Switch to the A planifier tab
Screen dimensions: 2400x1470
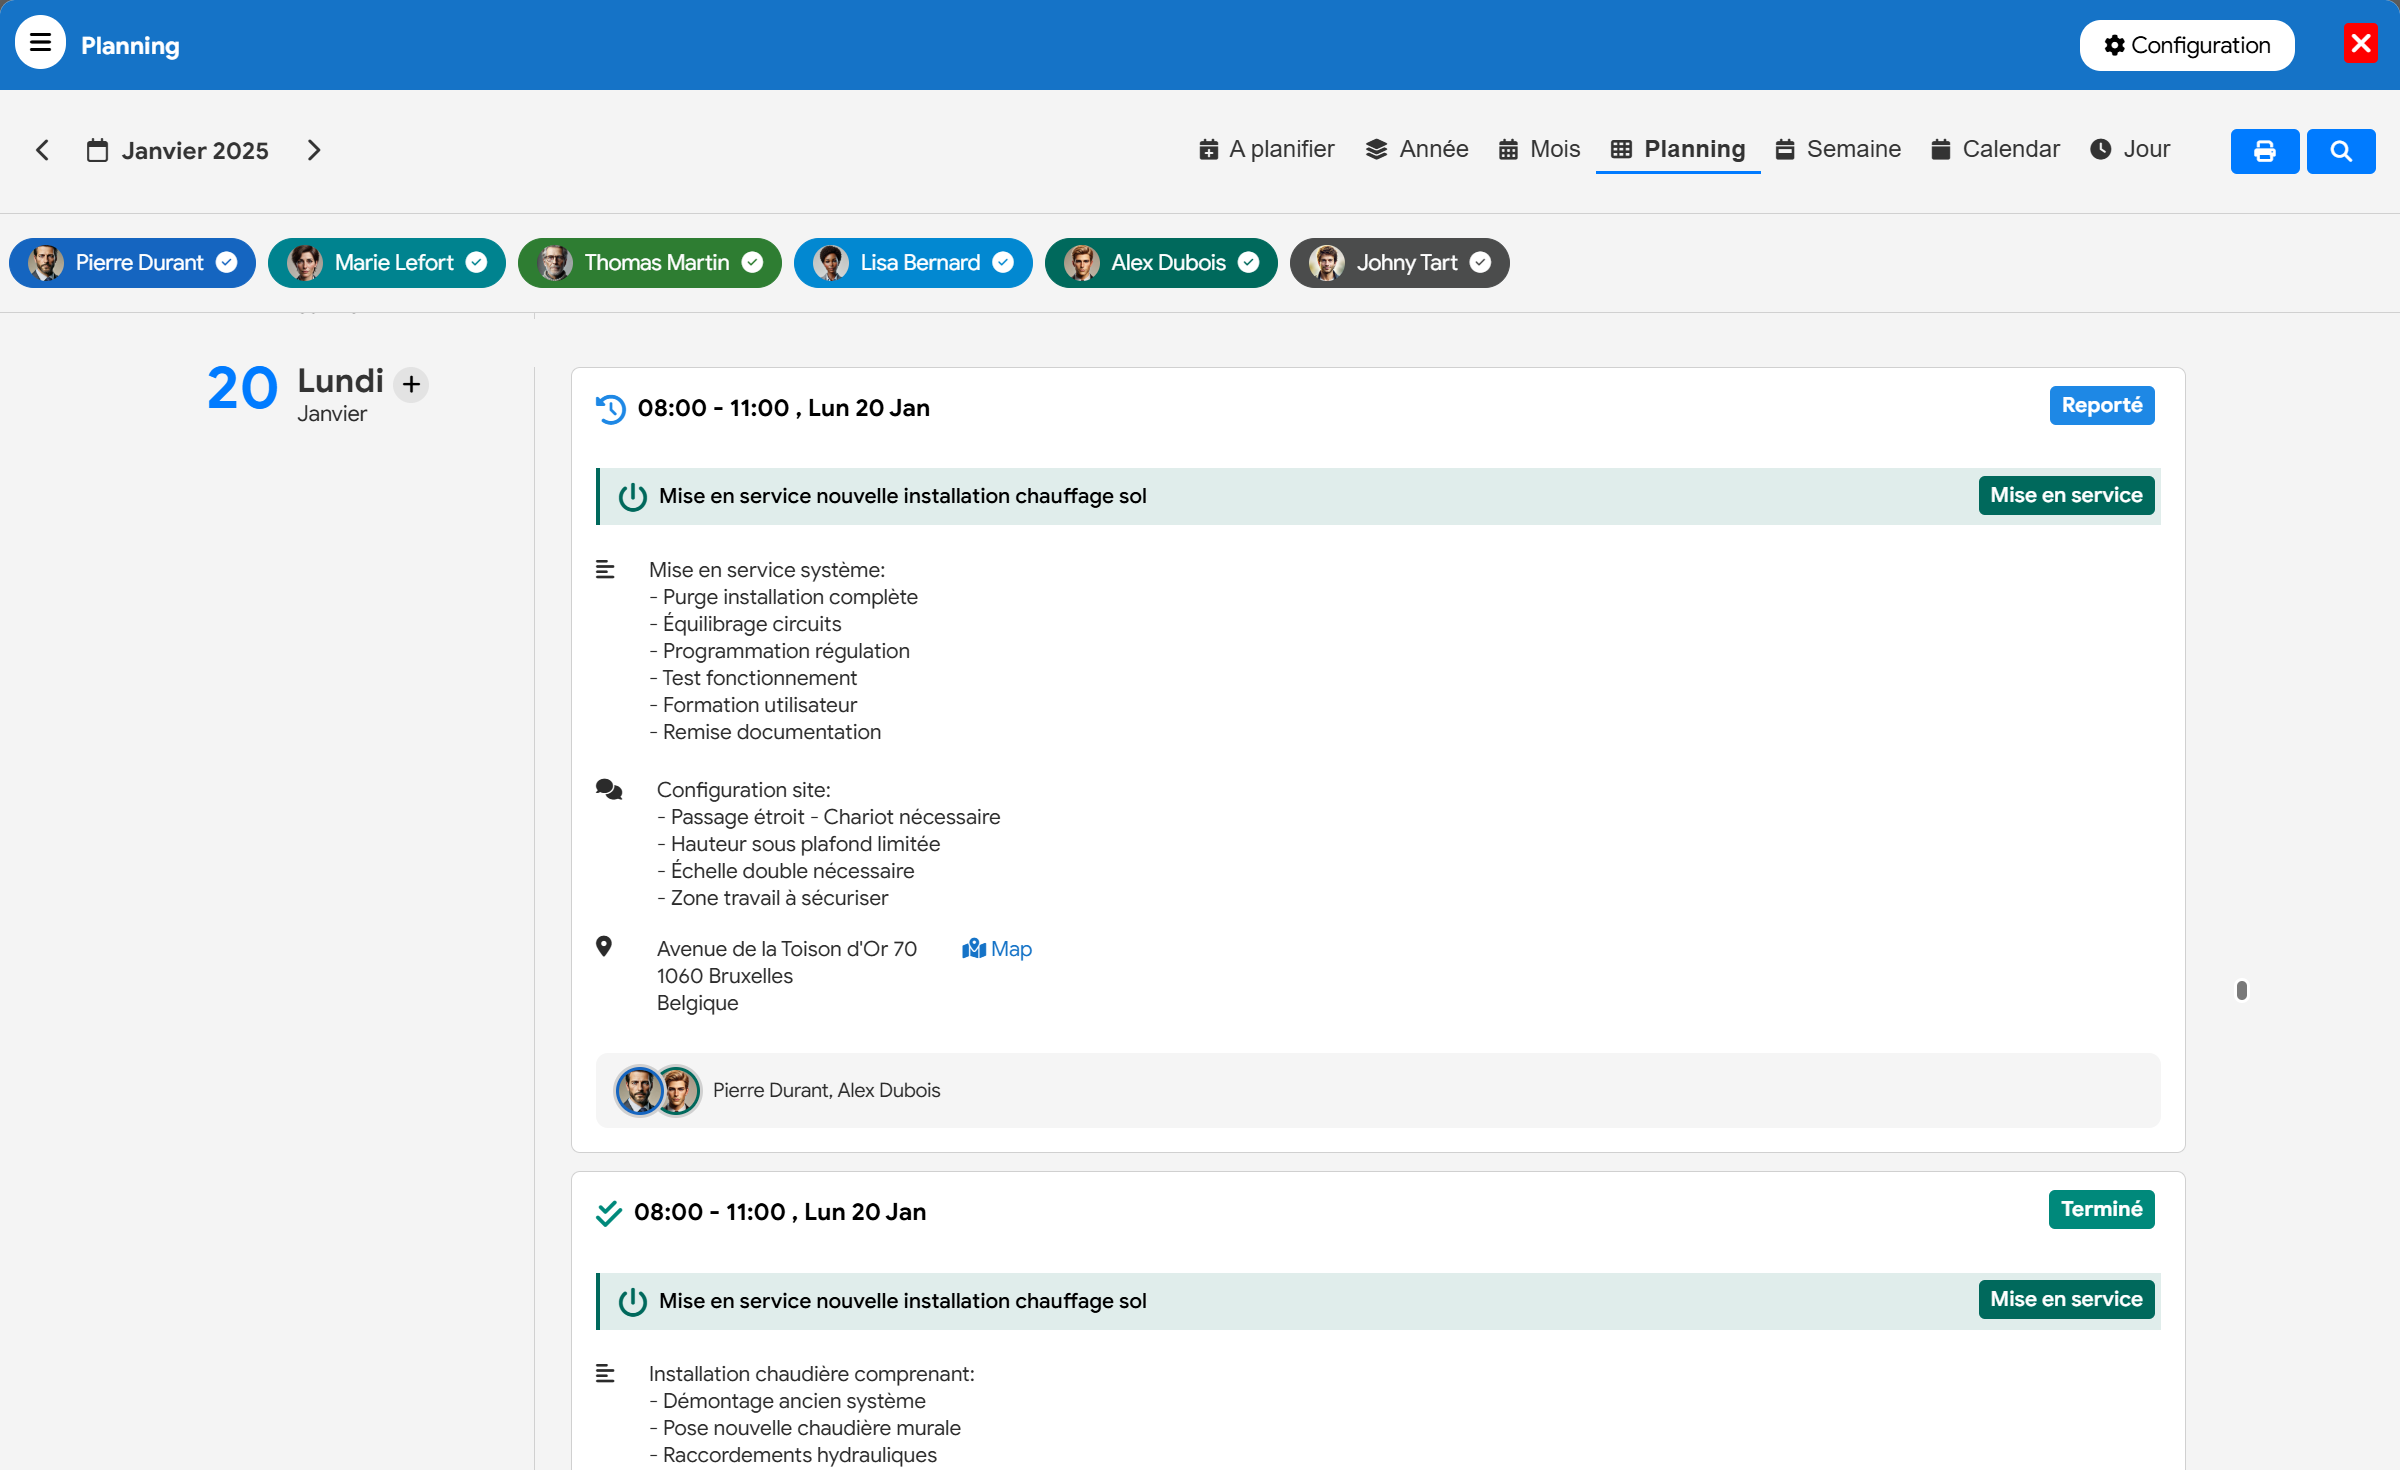[1266, 149]
